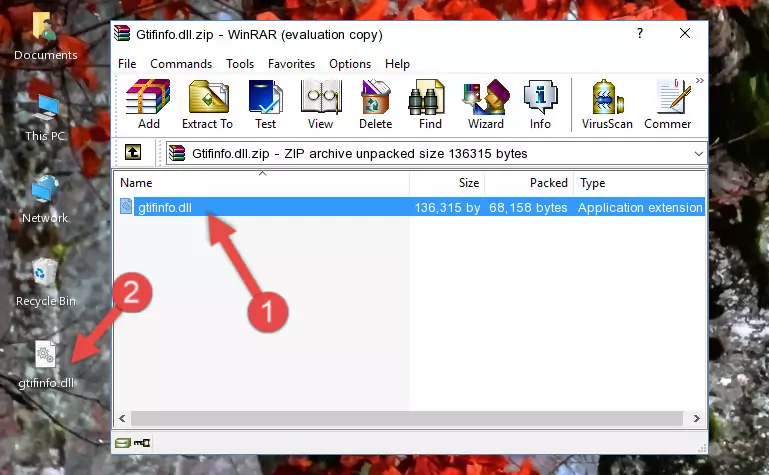Go up one folder level
Screen dimensions: 769x475
[133, 152]
